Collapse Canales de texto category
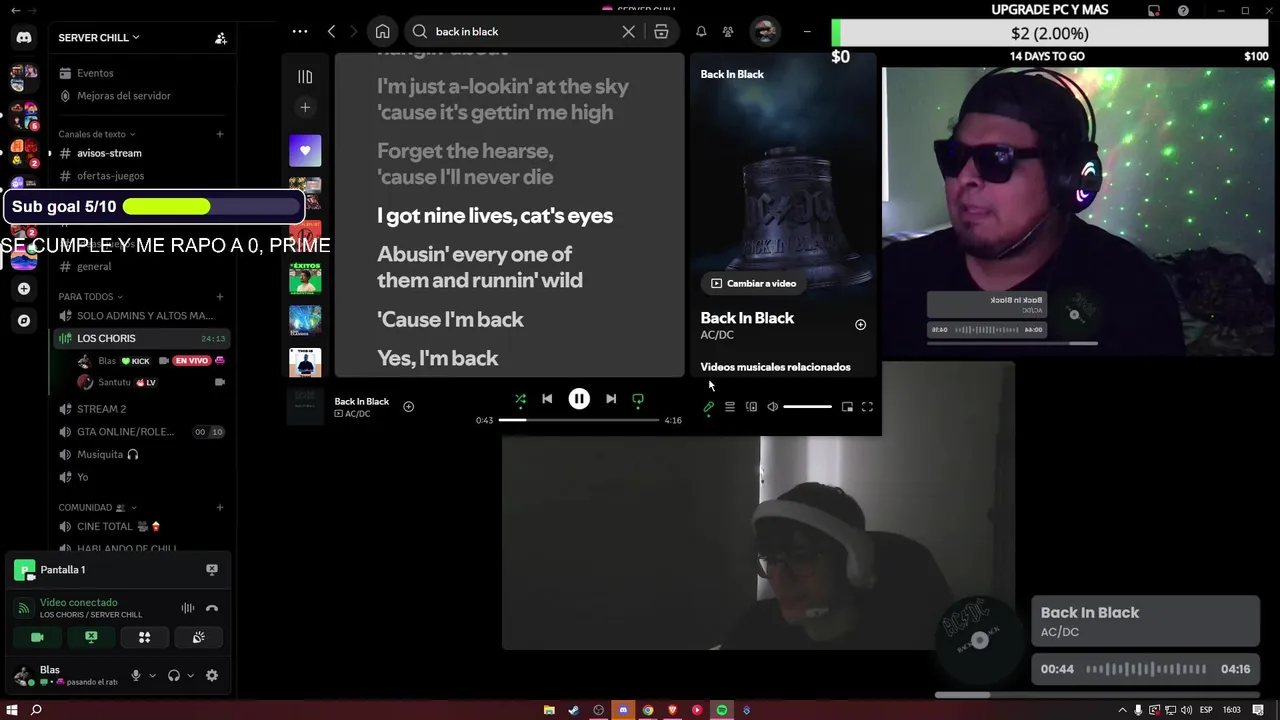The height and width of the screenshot is (720, 1280). pyautogui.click(x=96, y=134)
